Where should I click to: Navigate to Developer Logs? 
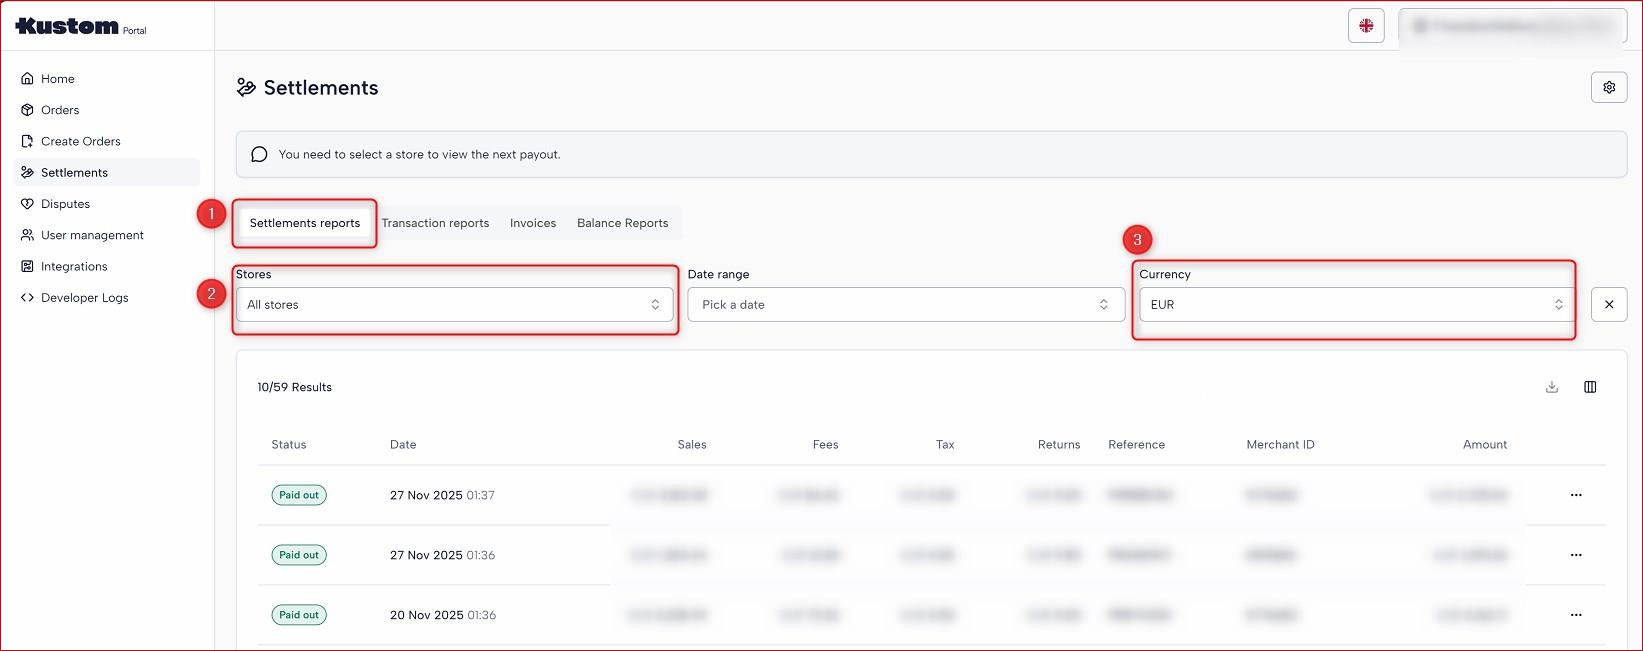tap(84, 298)
